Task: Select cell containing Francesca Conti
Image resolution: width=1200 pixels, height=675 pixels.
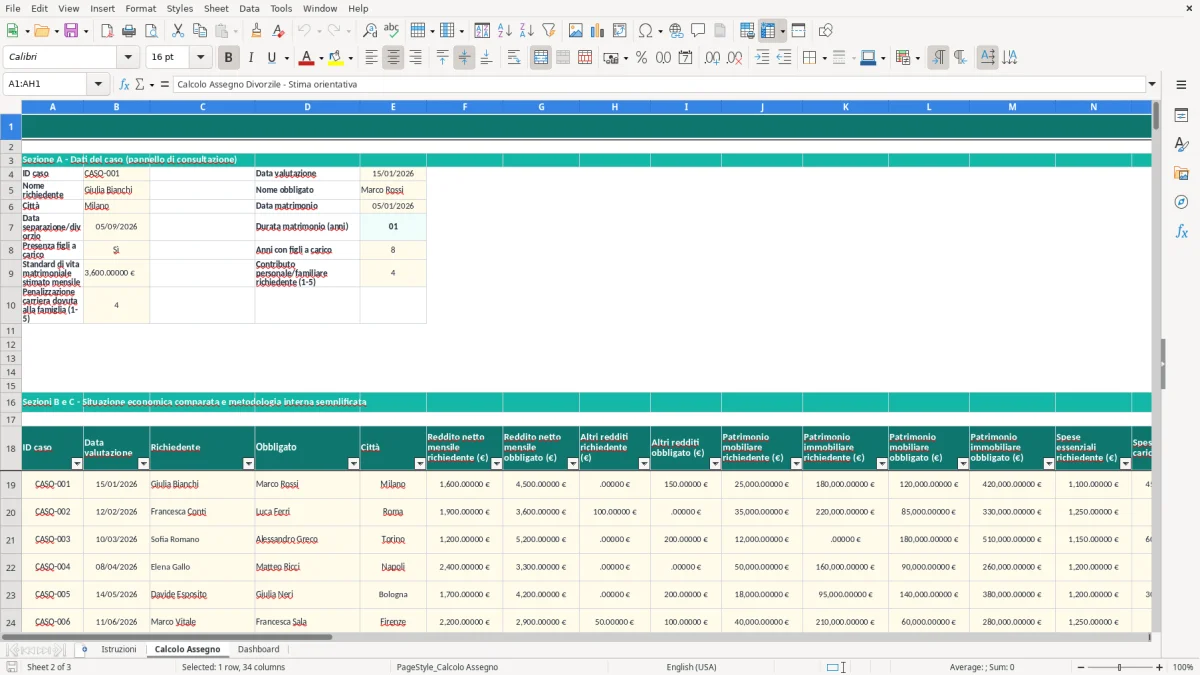Action: 202,512
